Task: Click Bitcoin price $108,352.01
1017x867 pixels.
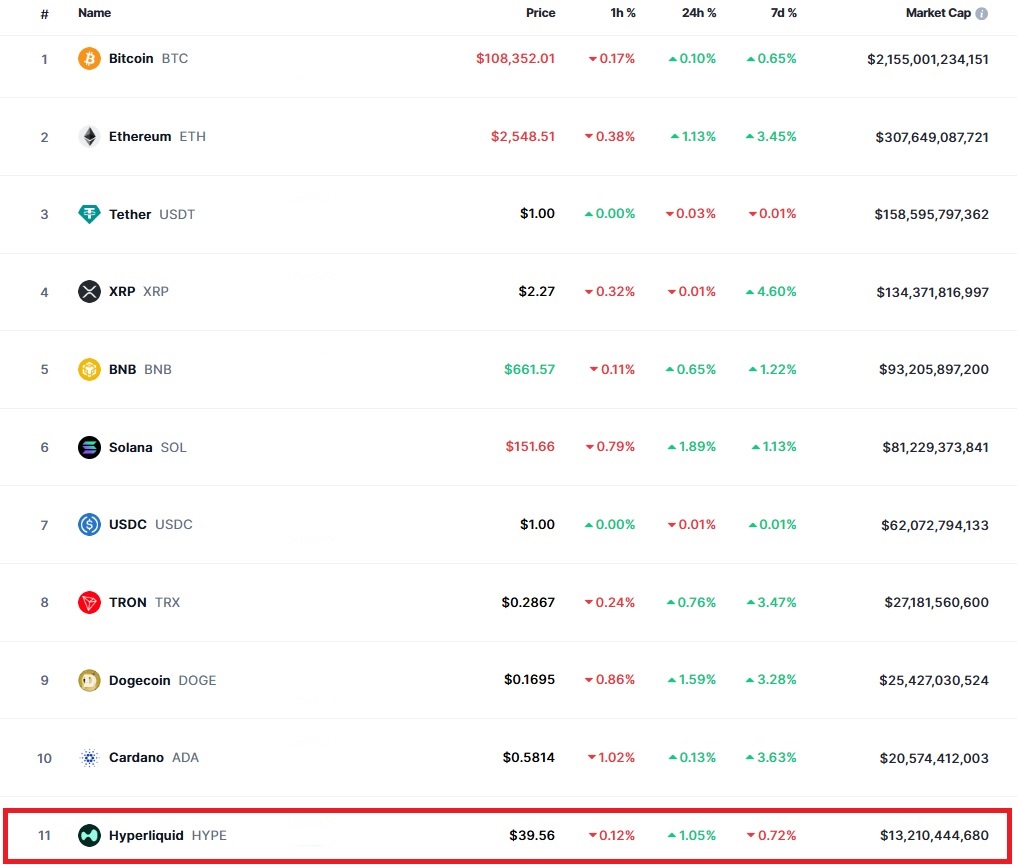Action: tap(516, 58)
